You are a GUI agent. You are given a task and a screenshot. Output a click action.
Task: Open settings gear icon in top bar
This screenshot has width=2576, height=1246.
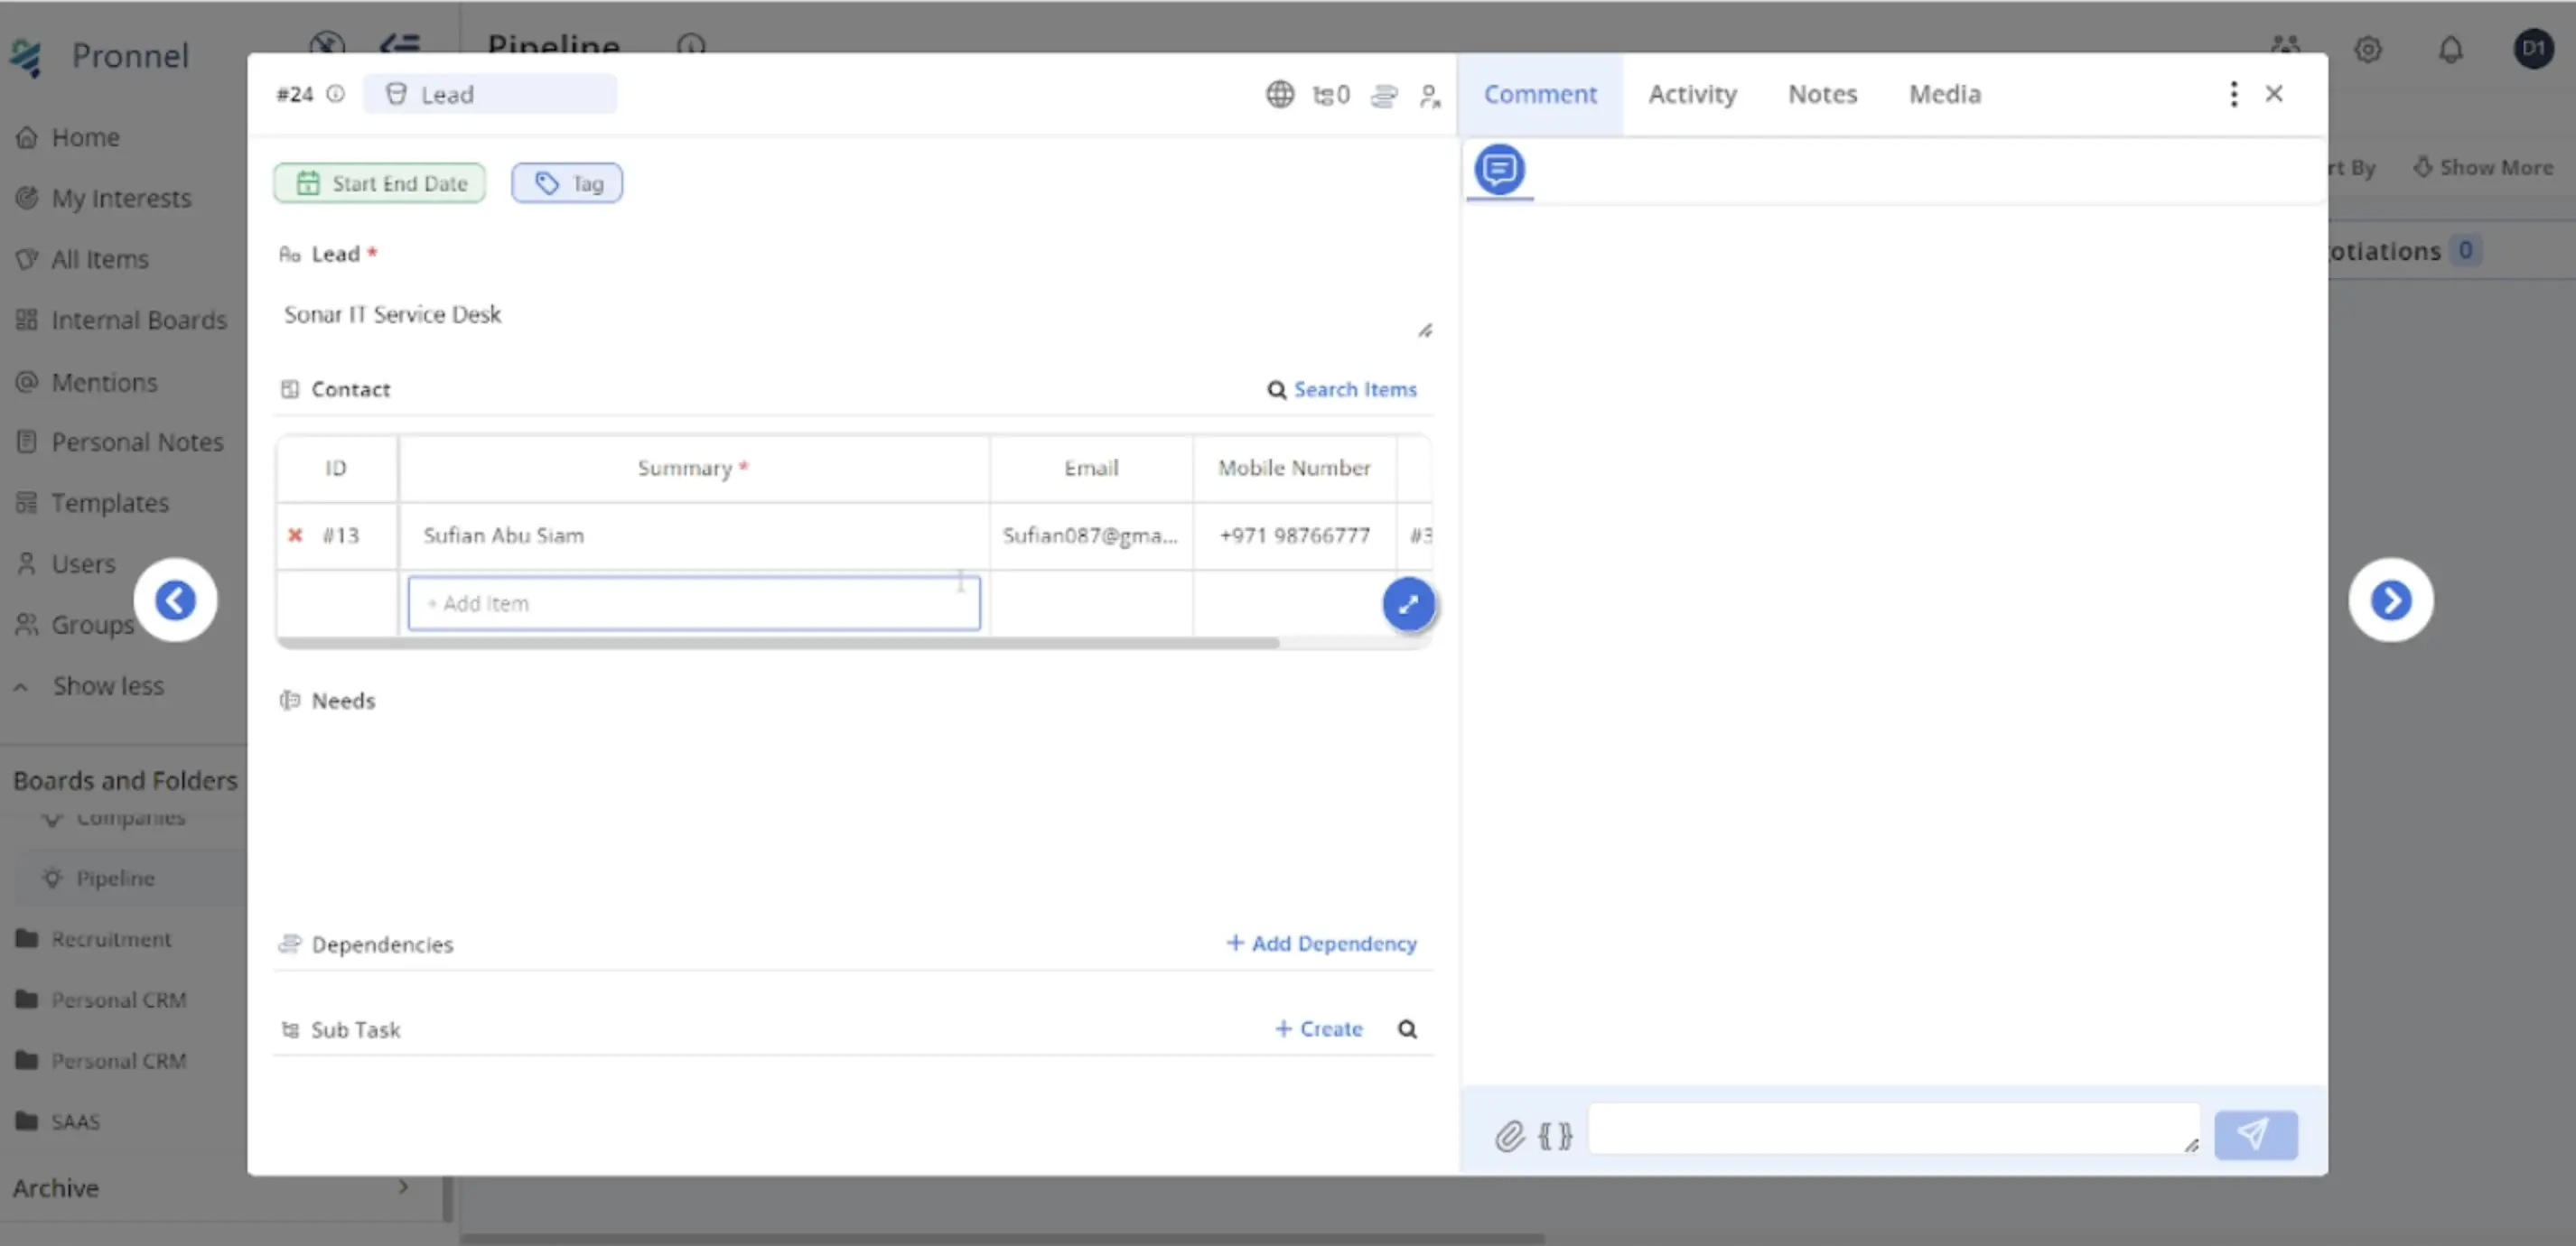(x=2367, y=49)
